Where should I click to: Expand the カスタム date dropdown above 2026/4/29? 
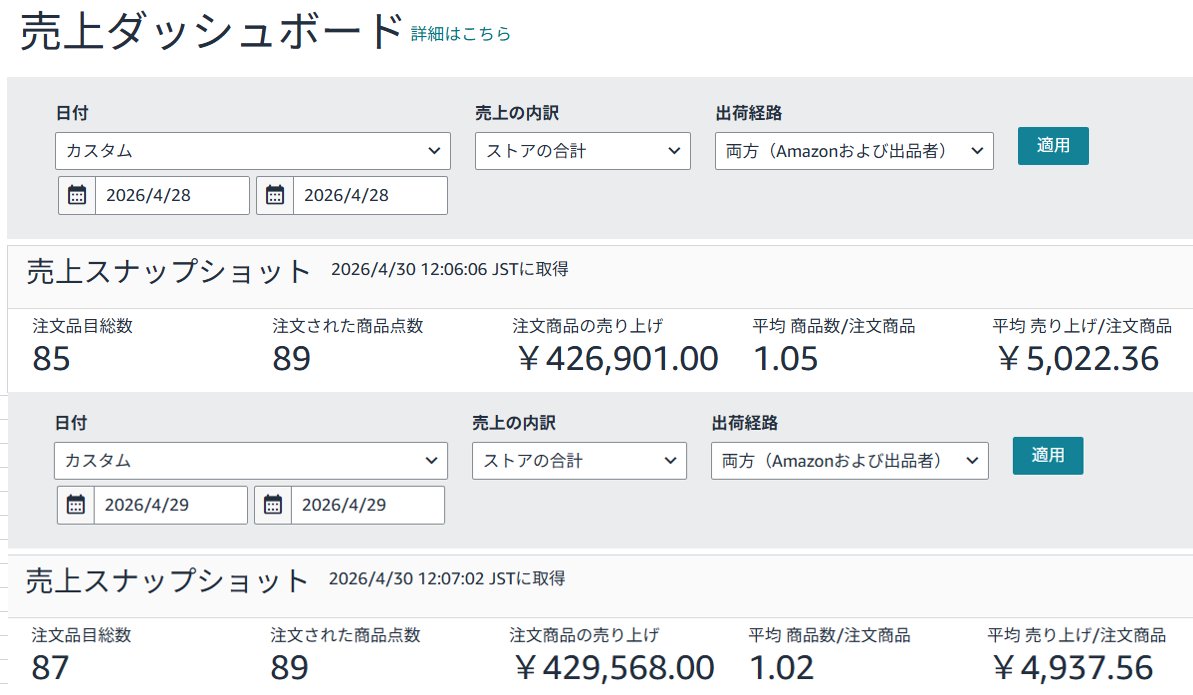(x=250, y=461)
